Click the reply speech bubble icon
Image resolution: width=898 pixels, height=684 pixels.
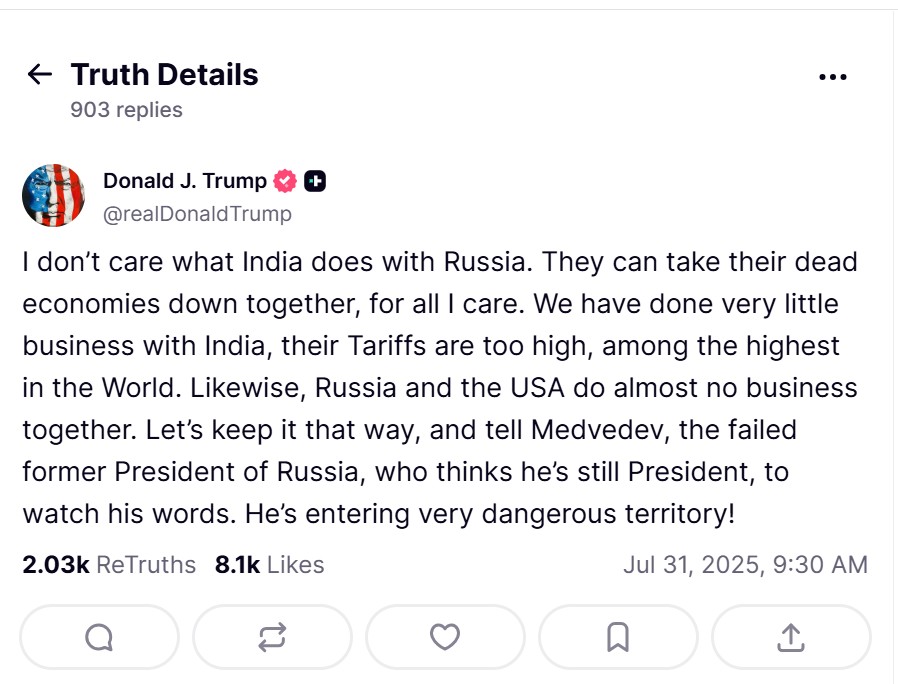pyautogui.click(x=99, y=637)
